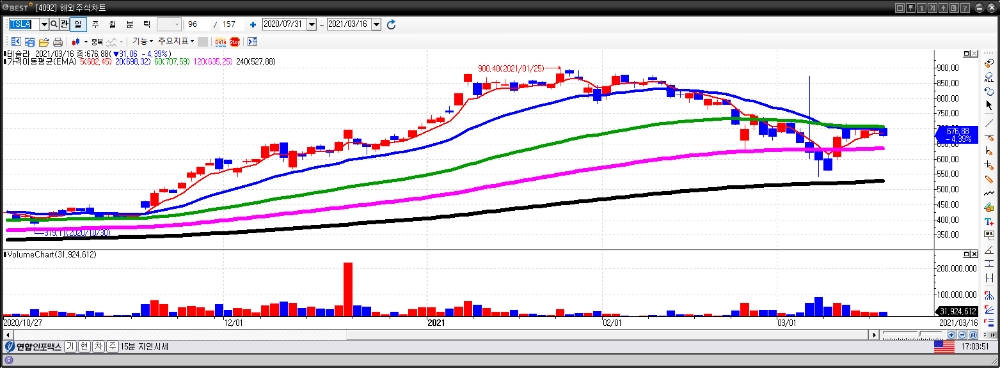Viewport: 1000px width, 368px height.
Task: Click the open folder icon
Action: 44,41
